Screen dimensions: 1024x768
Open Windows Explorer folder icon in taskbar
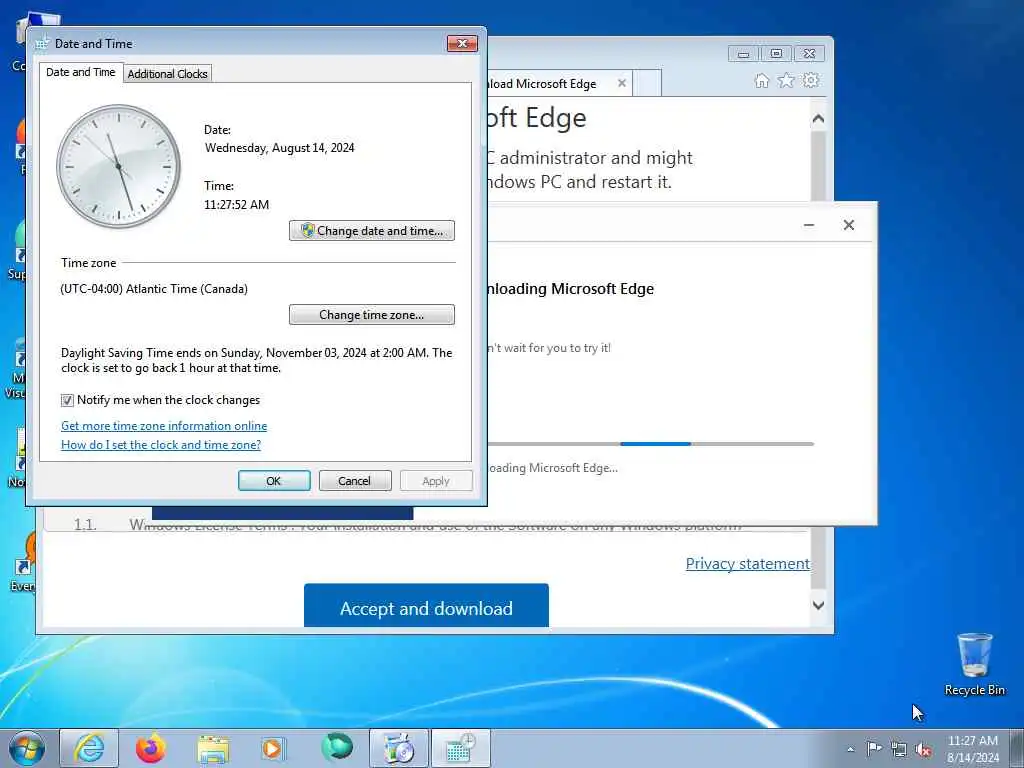pos(214,749)
